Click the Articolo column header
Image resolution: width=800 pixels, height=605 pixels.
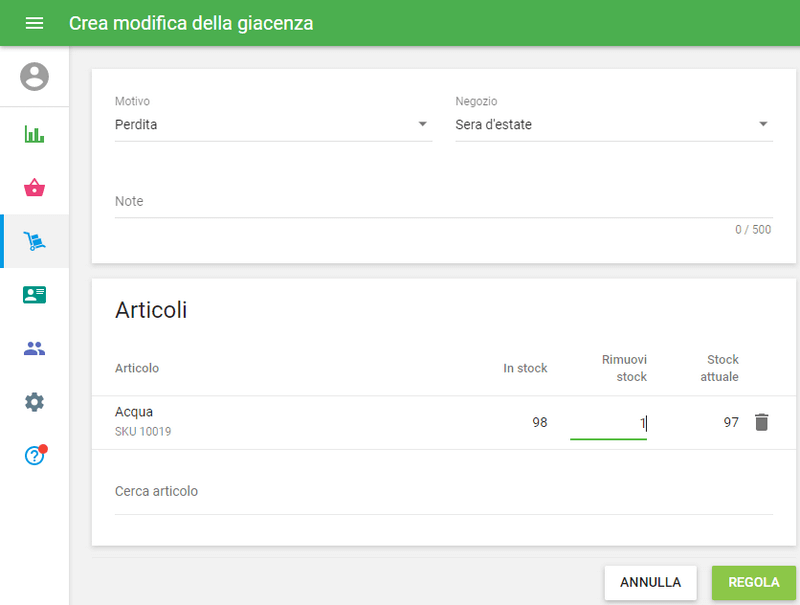coord(137,368)
